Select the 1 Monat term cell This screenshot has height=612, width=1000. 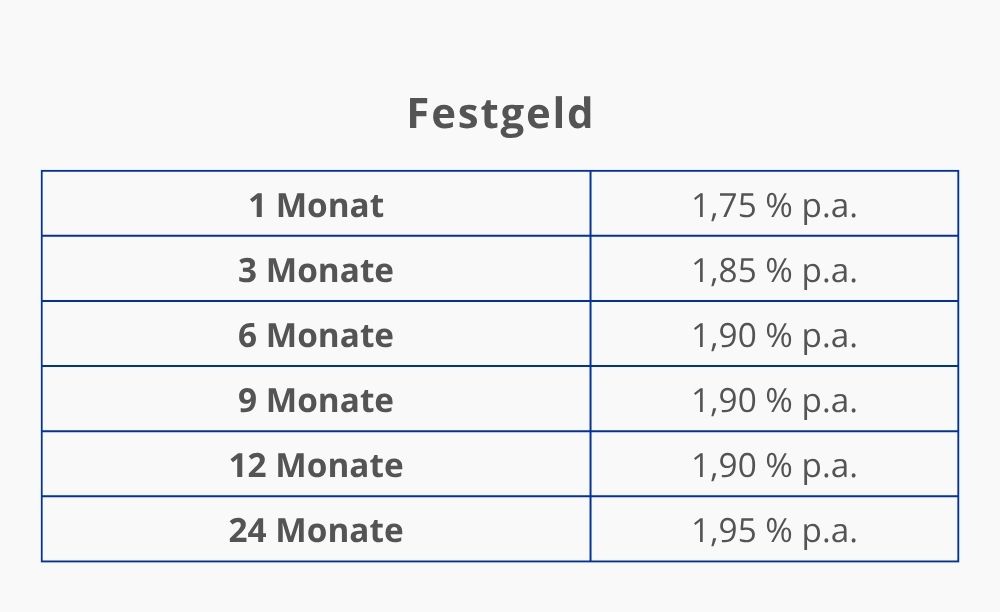316,204
